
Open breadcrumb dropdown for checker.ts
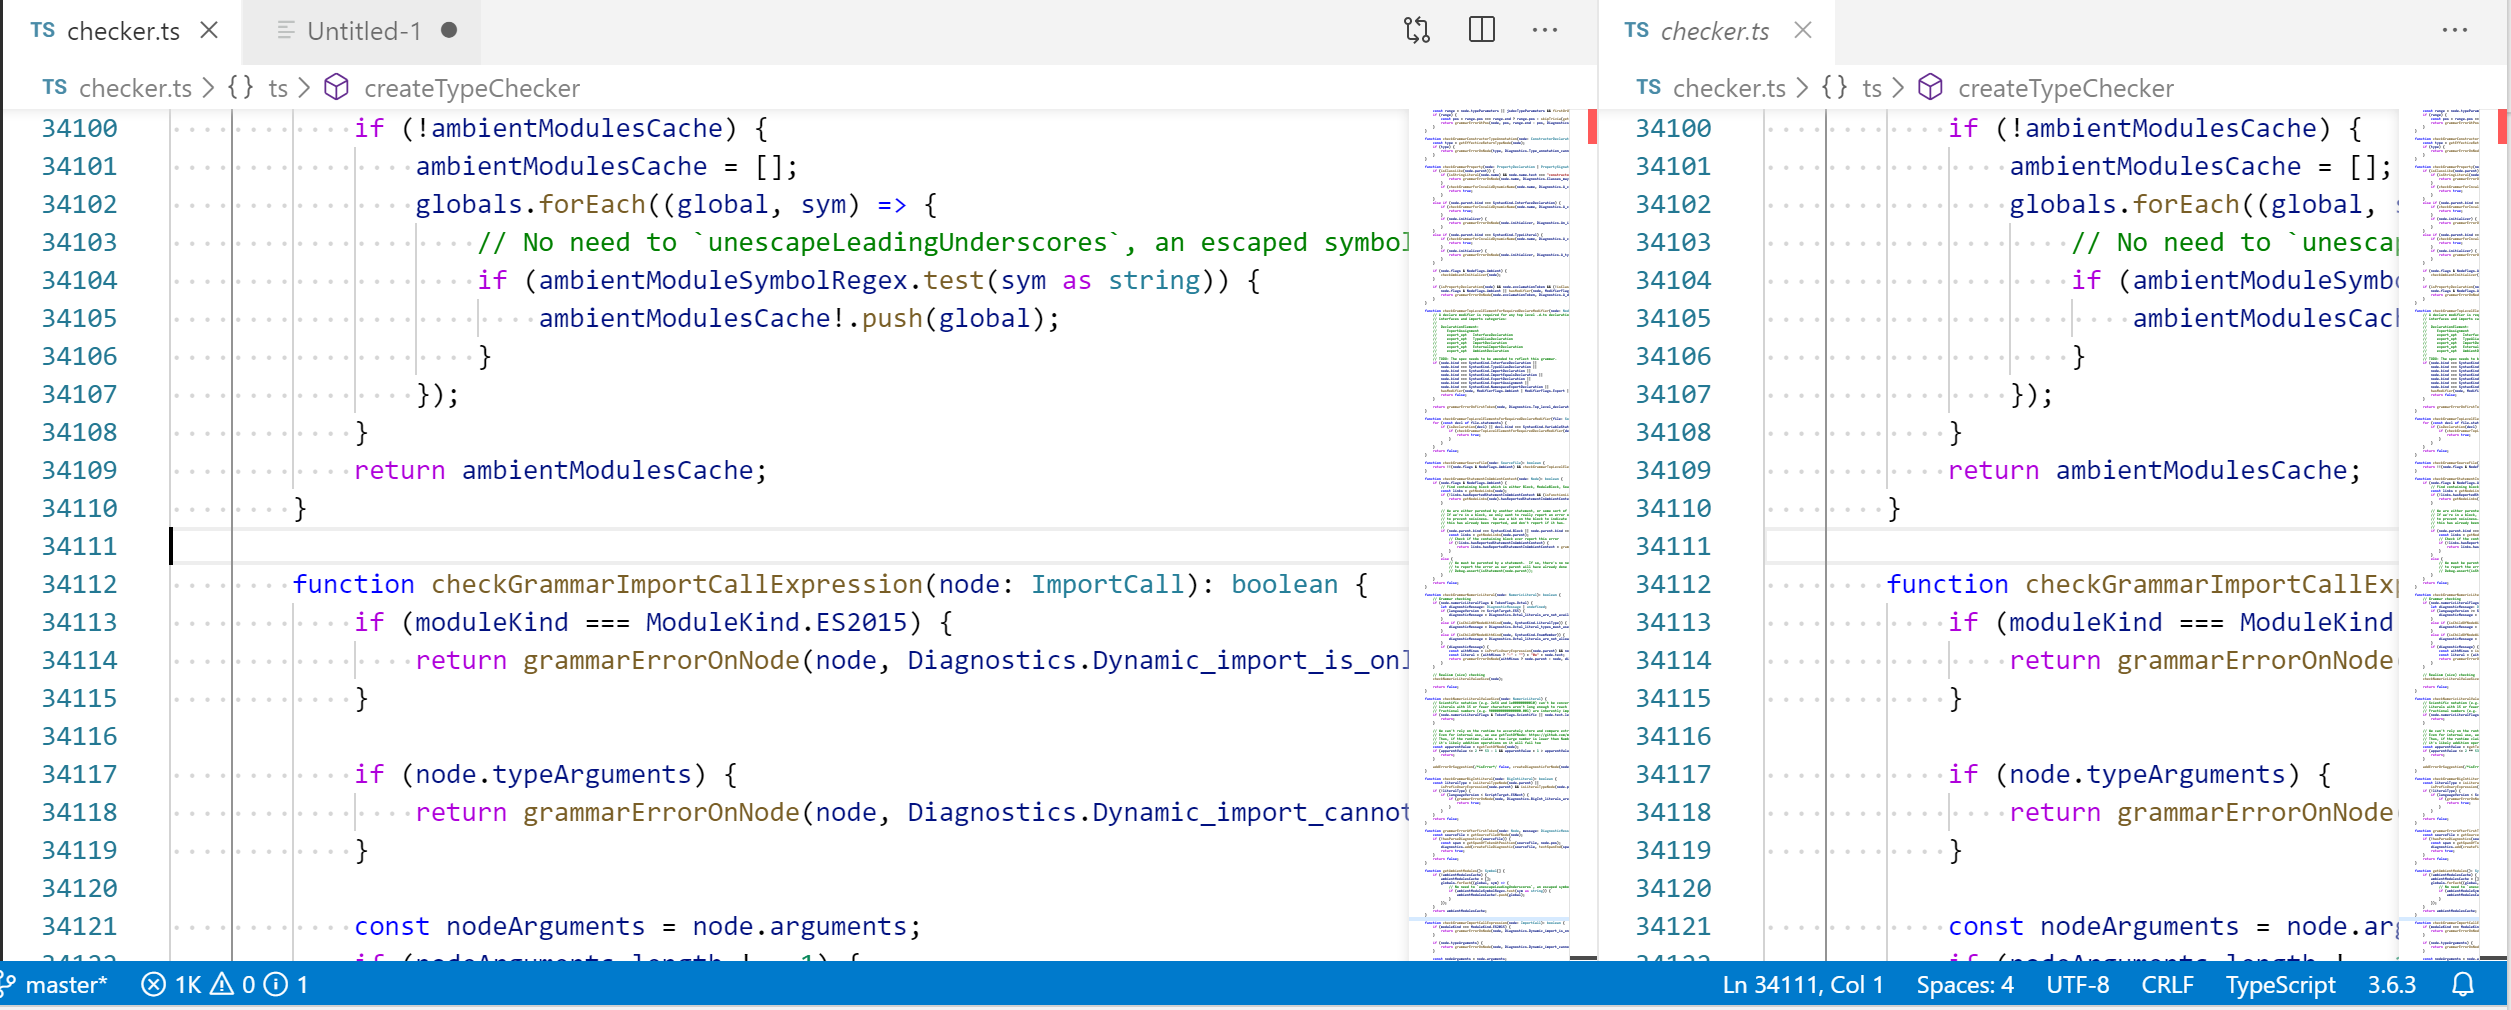pyautogui.click(x=135, y=88)
